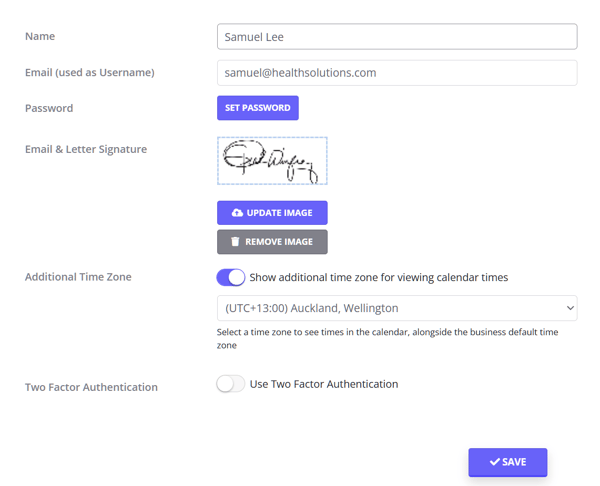Click the trash icon on Remove Image
The height and width of the screenshot is (486, 600).
[236, 242]
